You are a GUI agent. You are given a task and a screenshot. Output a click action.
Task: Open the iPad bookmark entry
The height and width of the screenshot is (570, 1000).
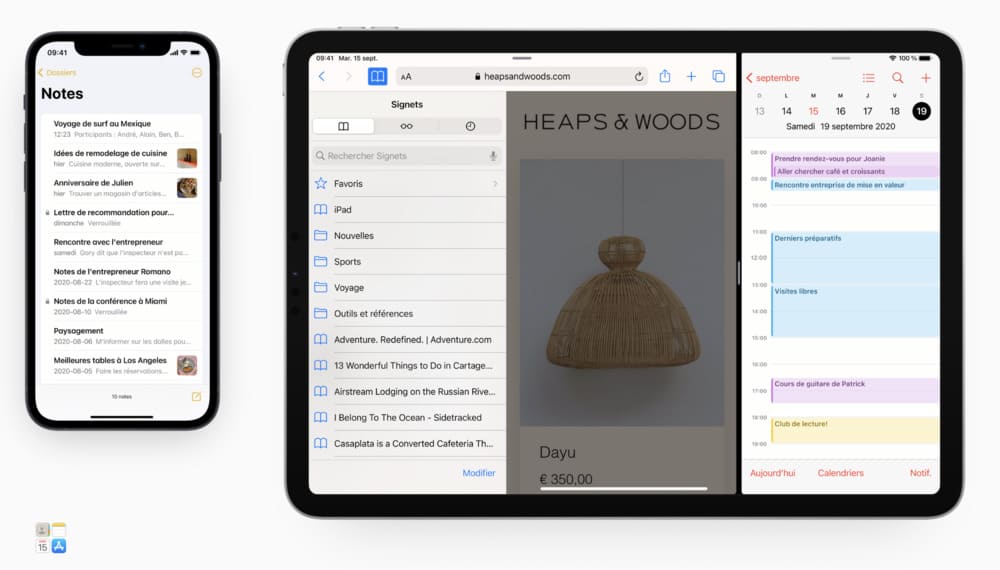coord(407,209)
